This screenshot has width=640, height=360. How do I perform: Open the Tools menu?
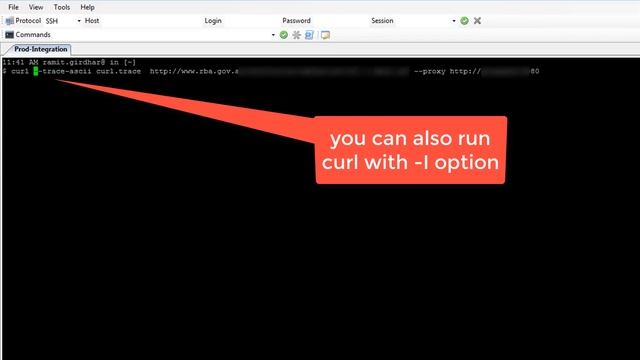tap(62, 7)
